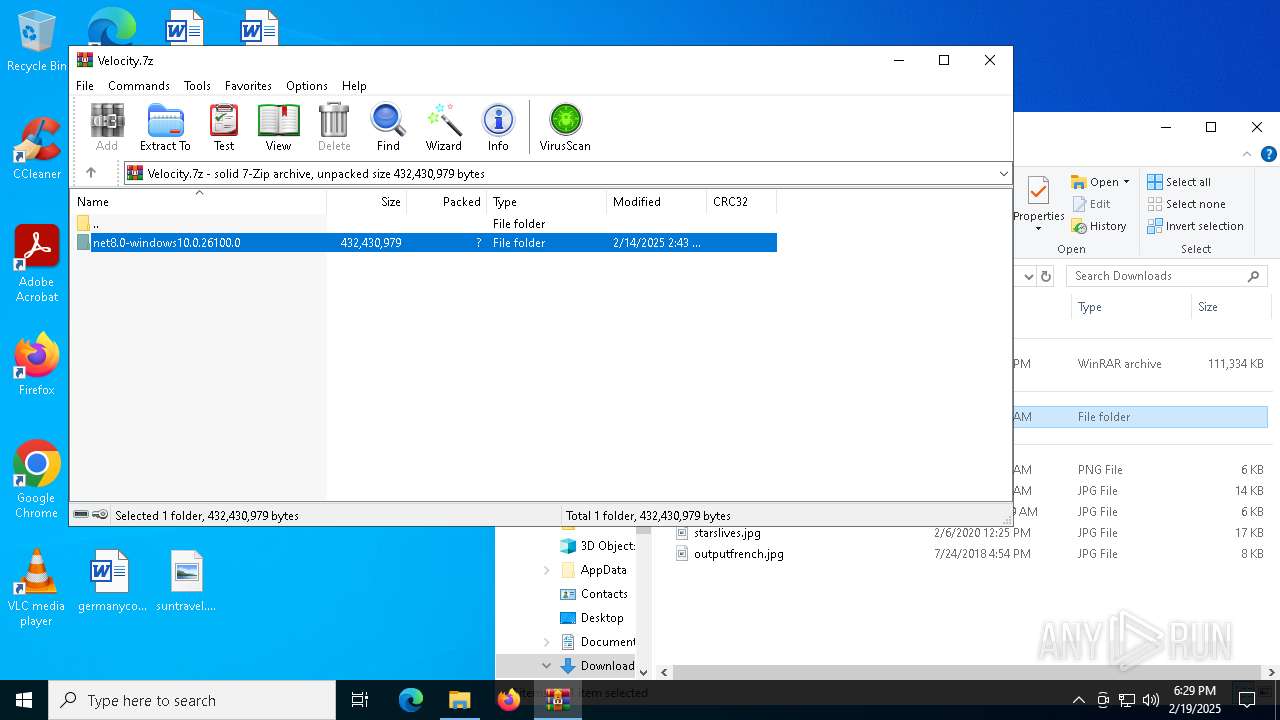This screenshot has width=1280, height=720.
Task: Open the Help menu
Action: tap(354, 86)
